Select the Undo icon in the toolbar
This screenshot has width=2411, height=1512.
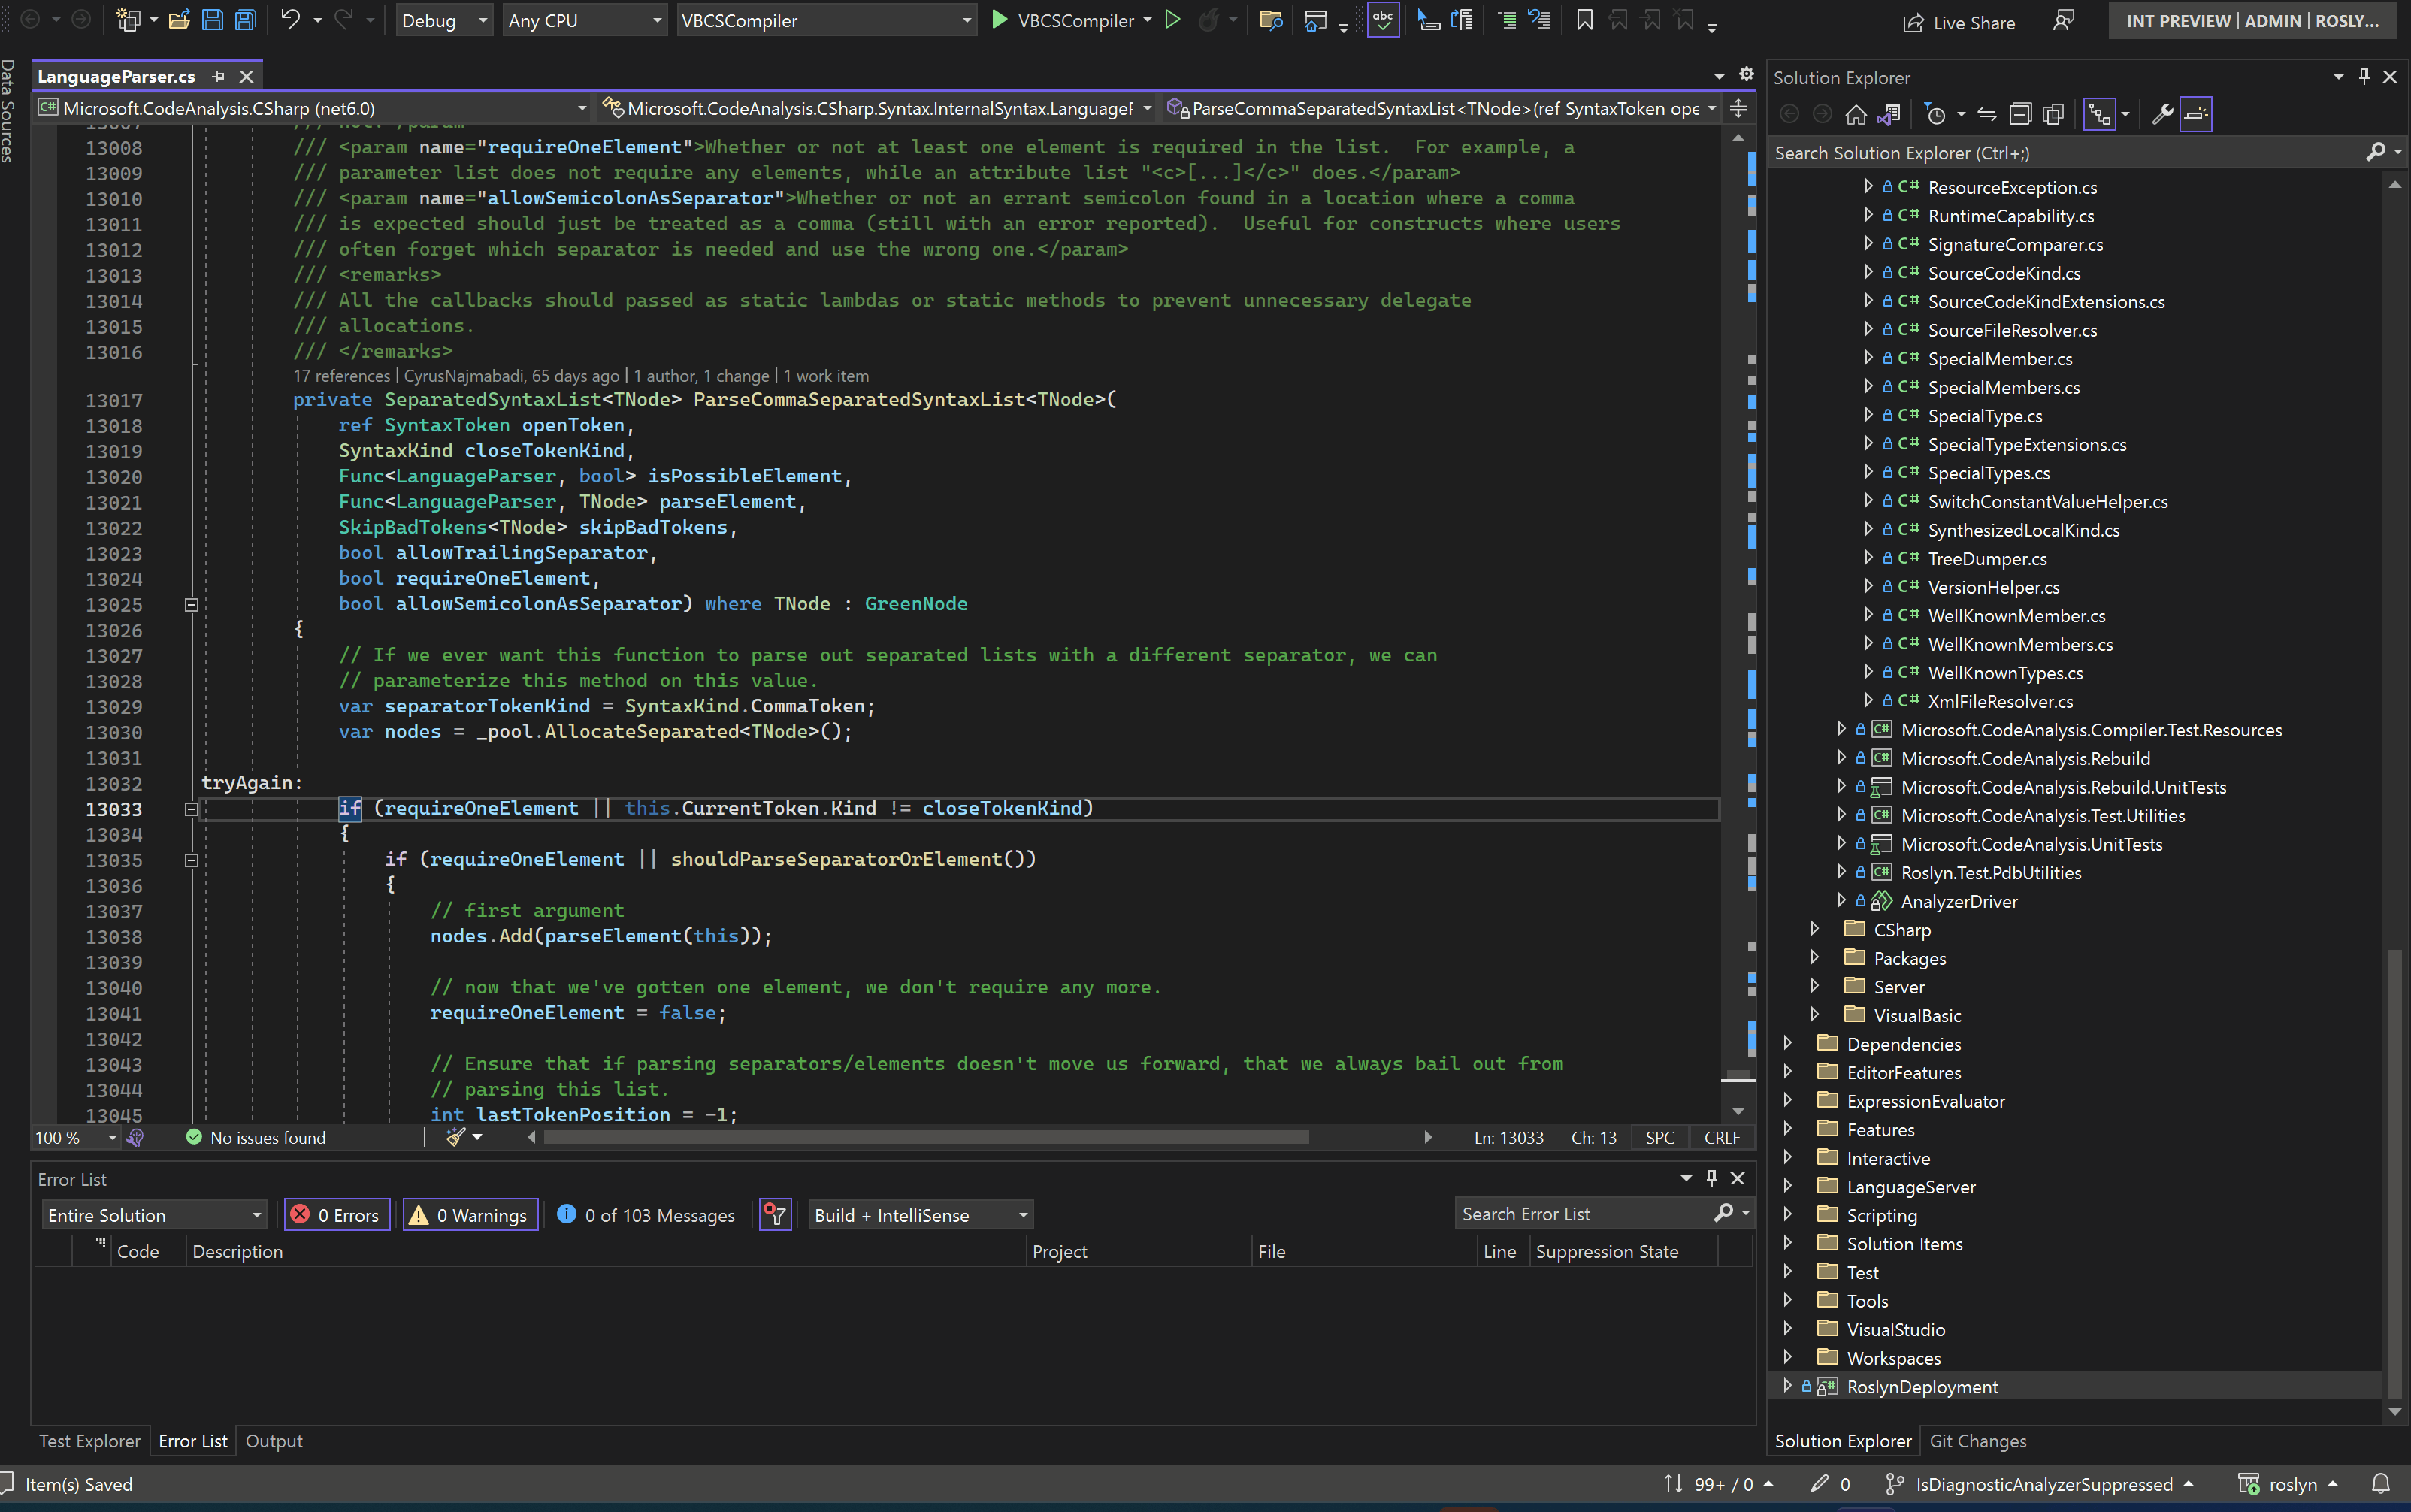(x=290, y=20)
